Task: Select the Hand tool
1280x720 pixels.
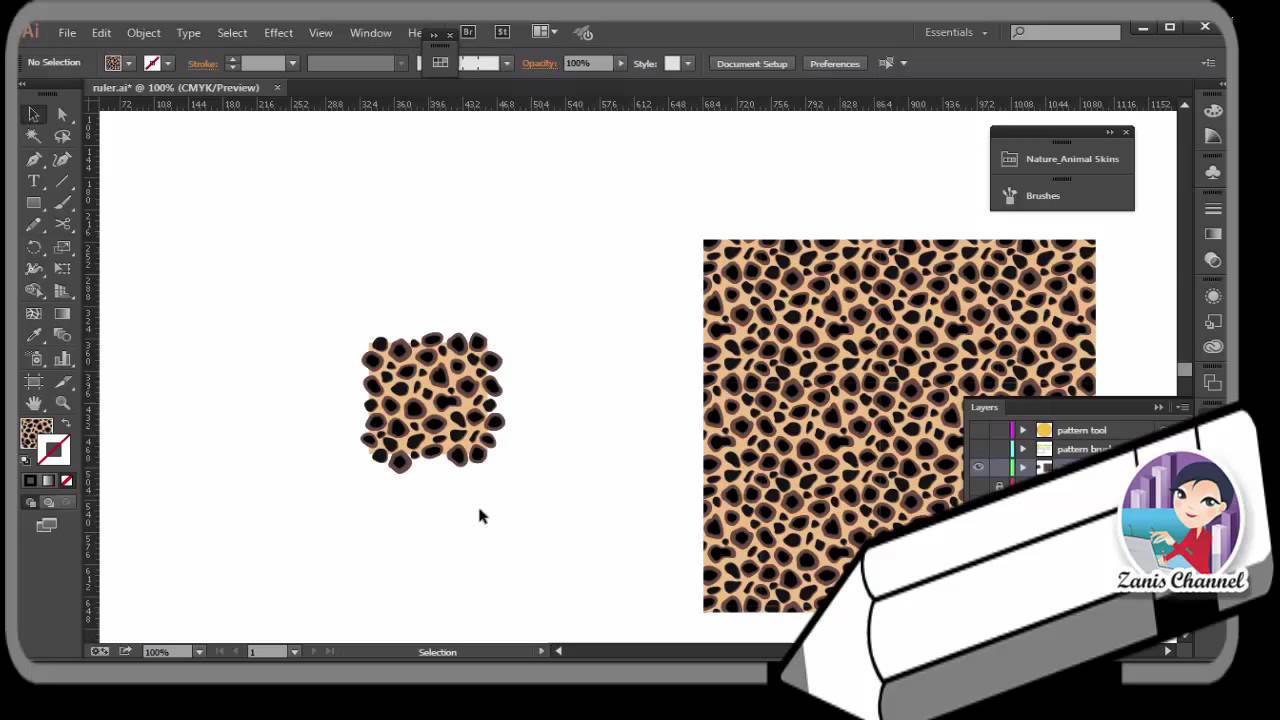Action: click(x=34, y=403)
